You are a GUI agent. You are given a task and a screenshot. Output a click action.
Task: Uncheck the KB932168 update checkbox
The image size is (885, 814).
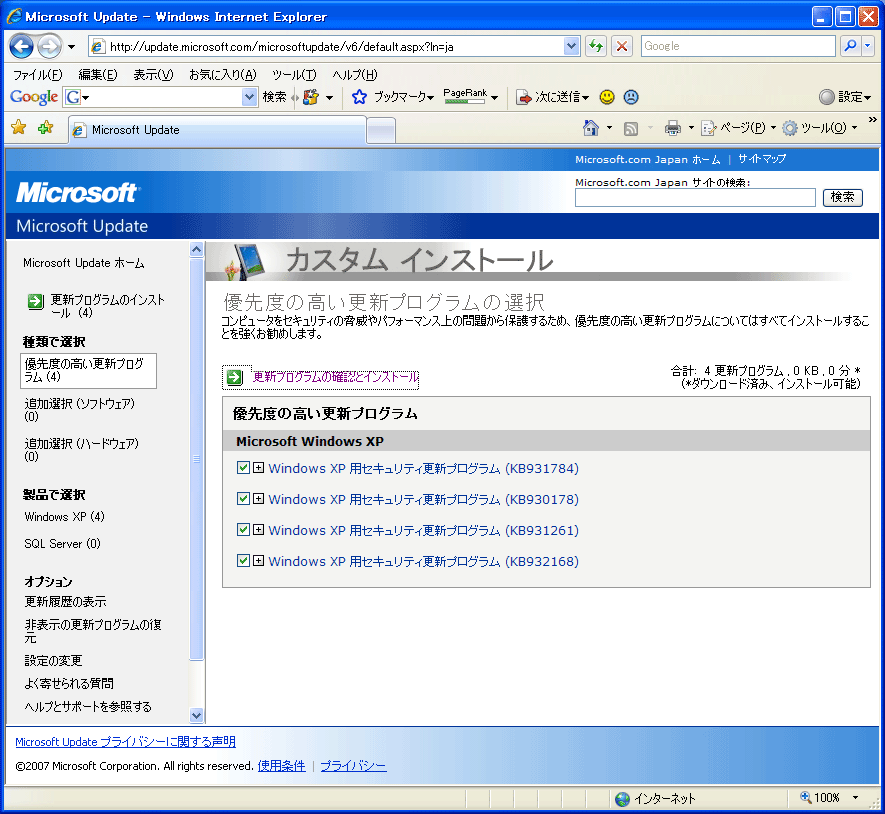(x=243, y=561)
